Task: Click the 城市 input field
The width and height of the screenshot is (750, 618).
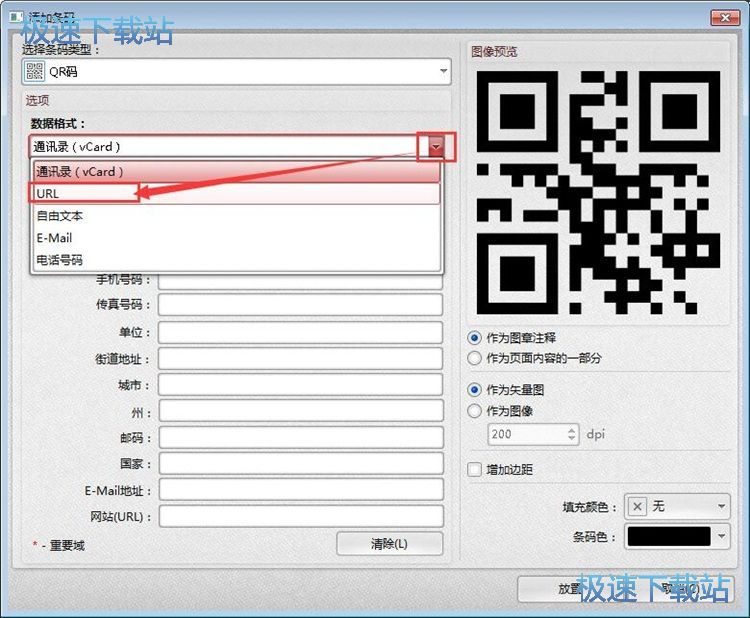Action: tap(300, 385)
